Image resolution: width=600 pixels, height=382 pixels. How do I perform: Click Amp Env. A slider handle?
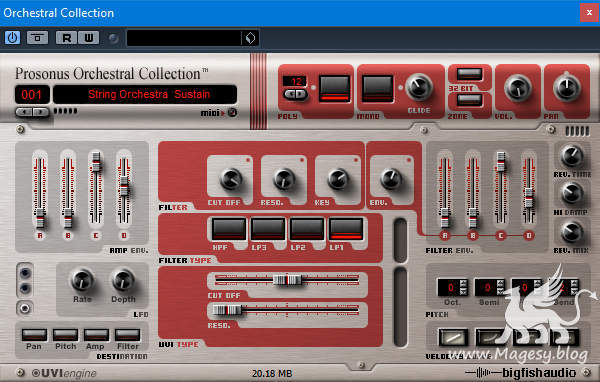click(x=40, y=218)
